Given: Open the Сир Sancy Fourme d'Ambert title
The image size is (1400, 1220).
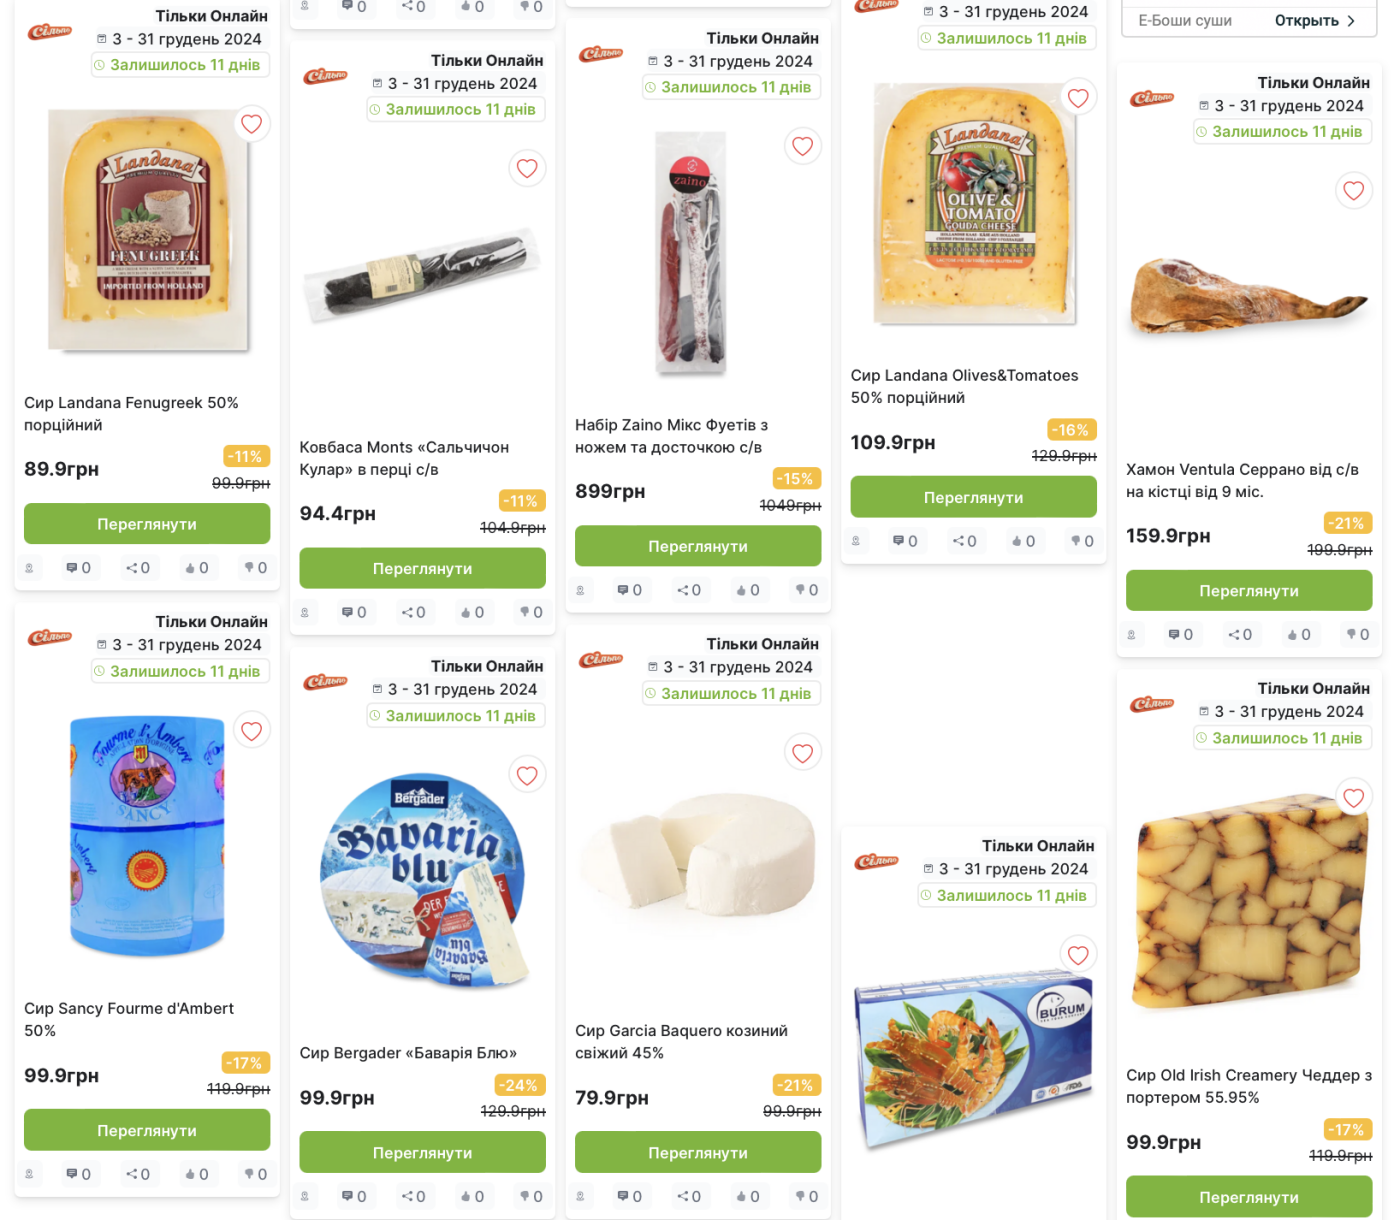Looking at the screenshot, I should tap(129, 1019).
